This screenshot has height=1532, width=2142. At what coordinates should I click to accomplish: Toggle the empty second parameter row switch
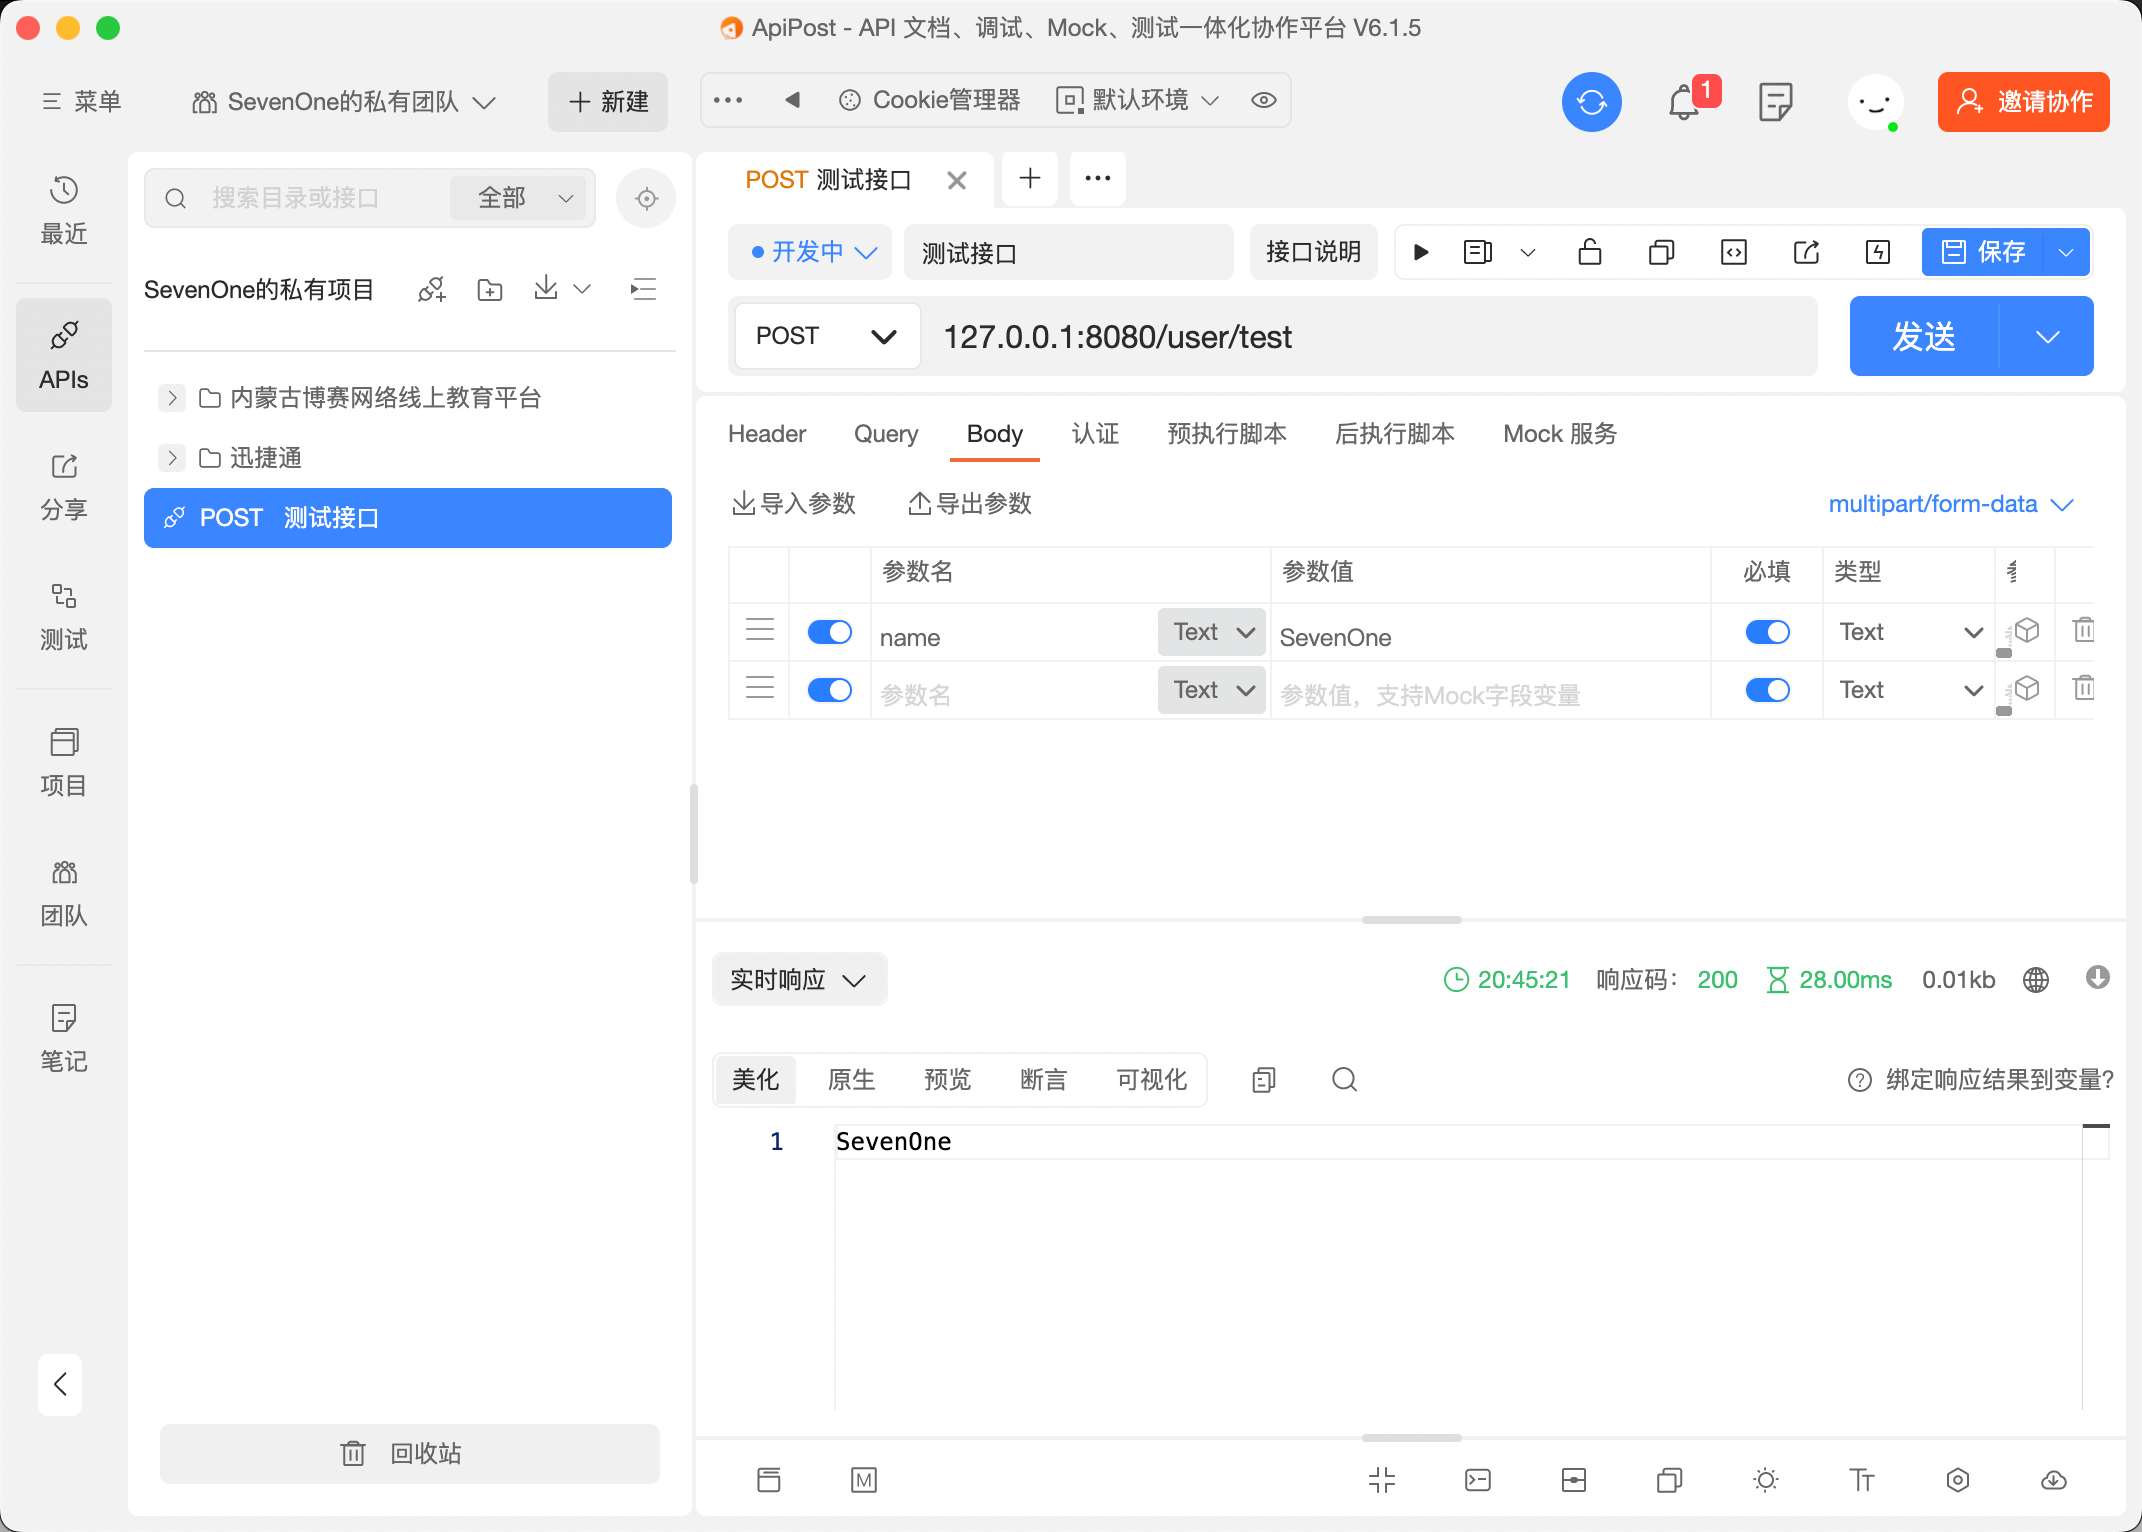point(829,690)
